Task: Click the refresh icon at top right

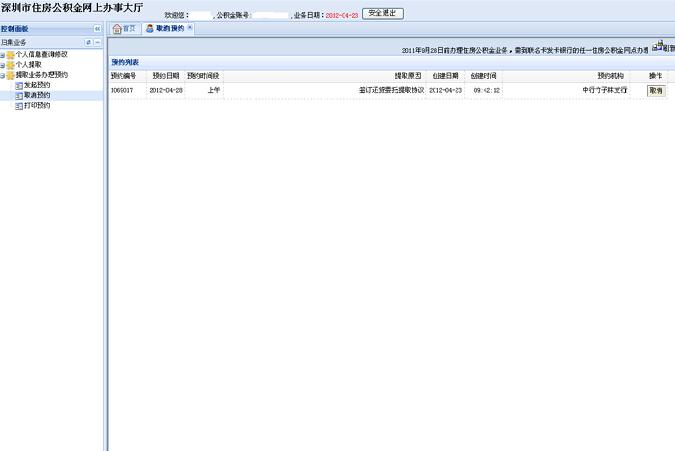Action: pos(659,46)
